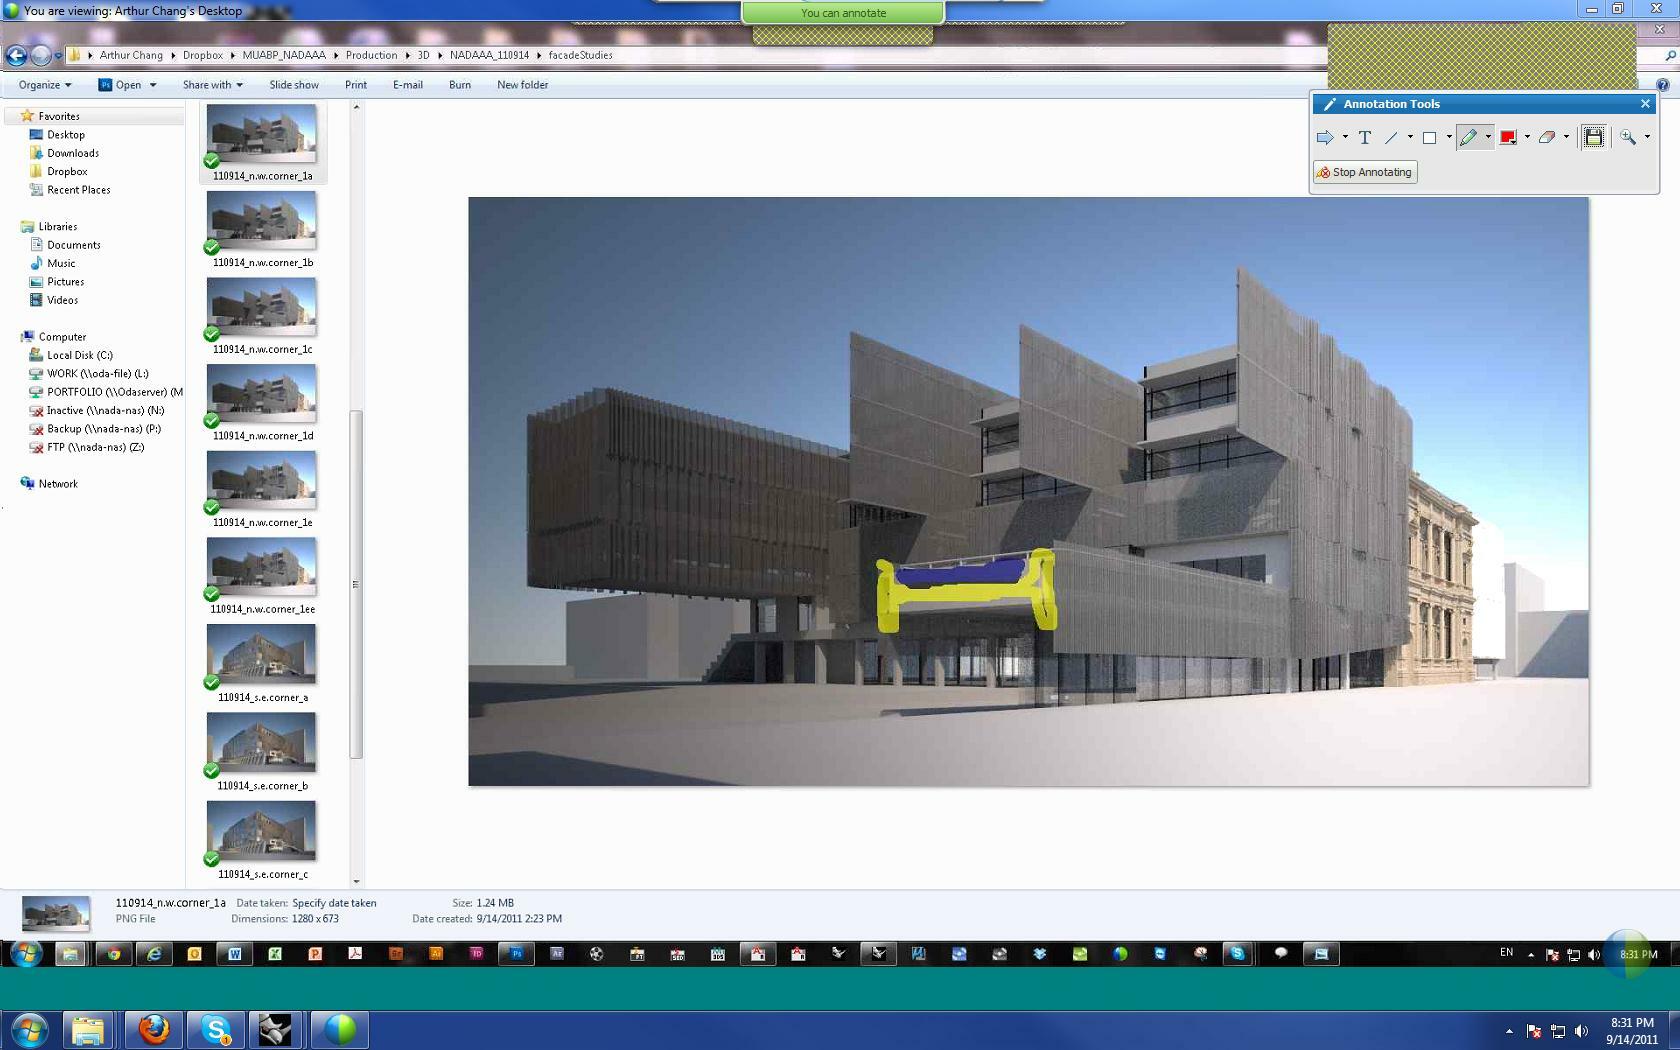Open Adobe Acrobat in the remote taskbar
This screenshot has height=1050, width=1680.
point(355,954)
